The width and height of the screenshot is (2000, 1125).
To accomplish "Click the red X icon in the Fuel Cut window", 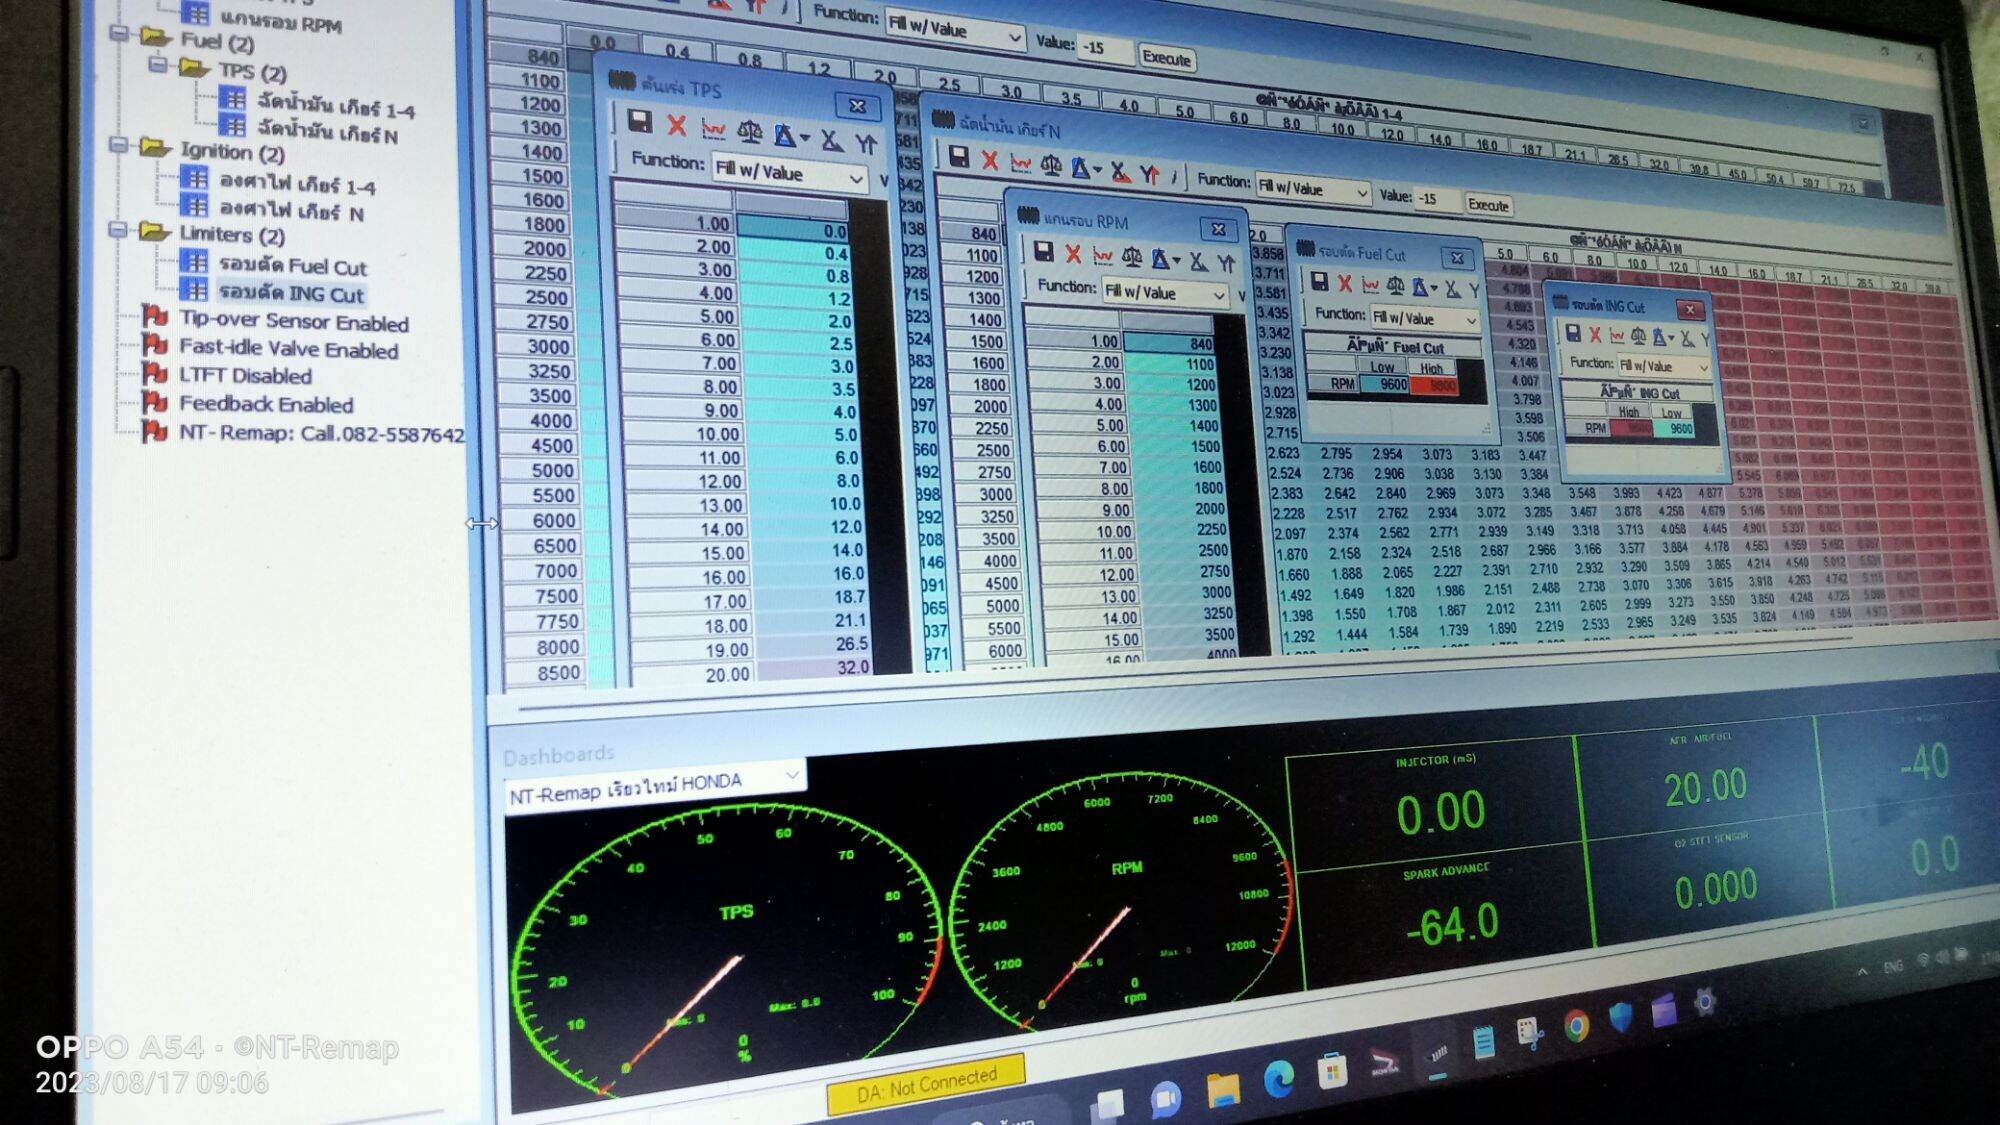I will (x=1345, y=283).
